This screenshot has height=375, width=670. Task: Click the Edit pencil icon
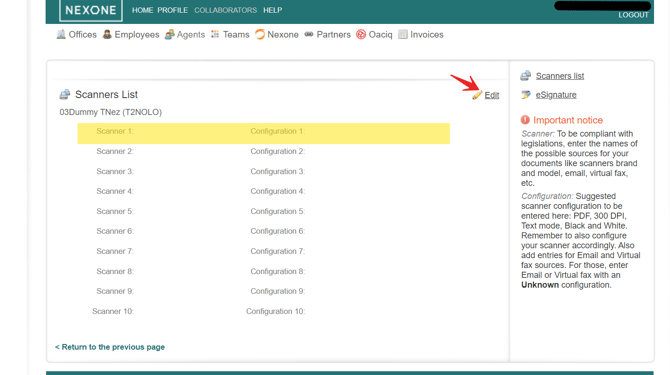click(x=477, y=95)
